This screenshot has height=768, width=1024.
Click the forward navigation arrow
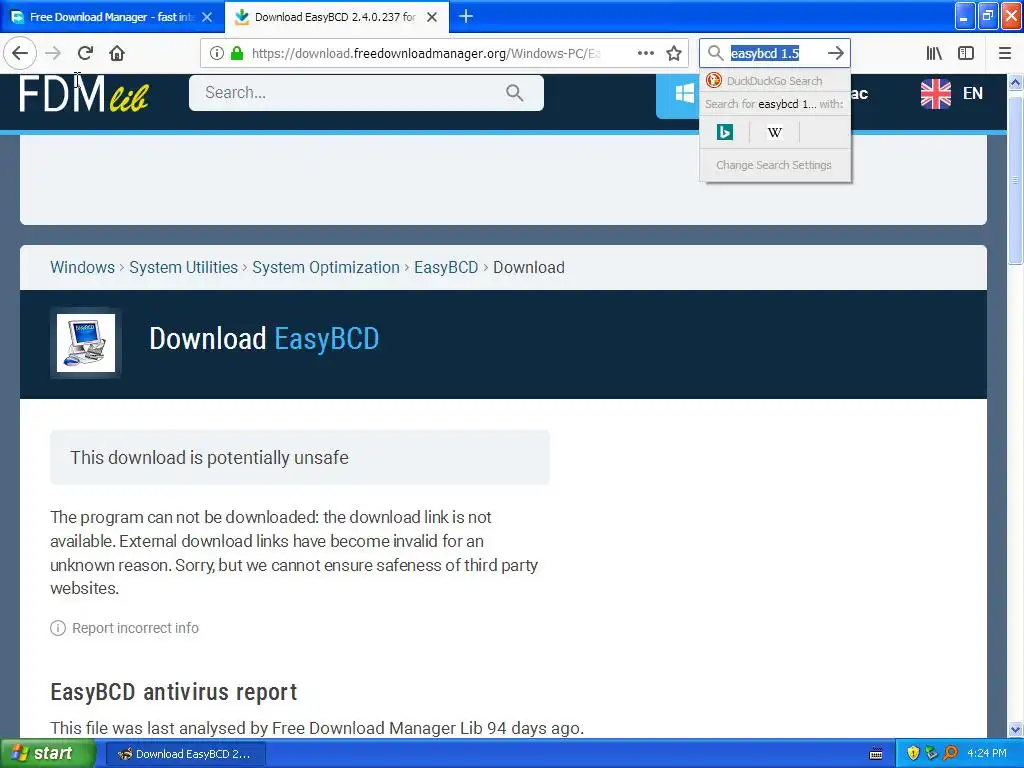53,53
